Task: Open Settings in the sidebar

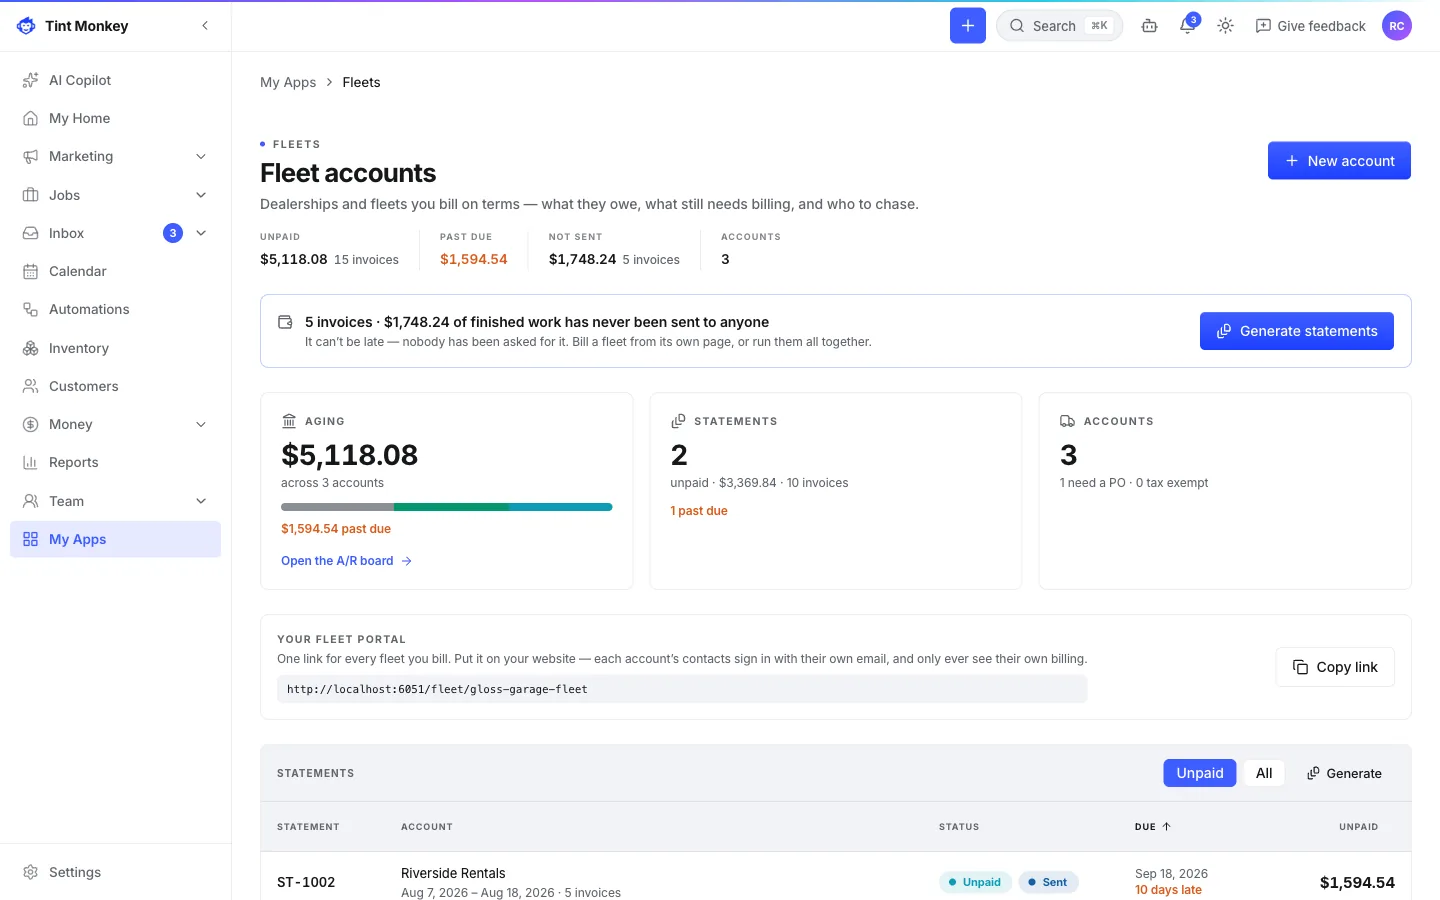Action: 115,872
